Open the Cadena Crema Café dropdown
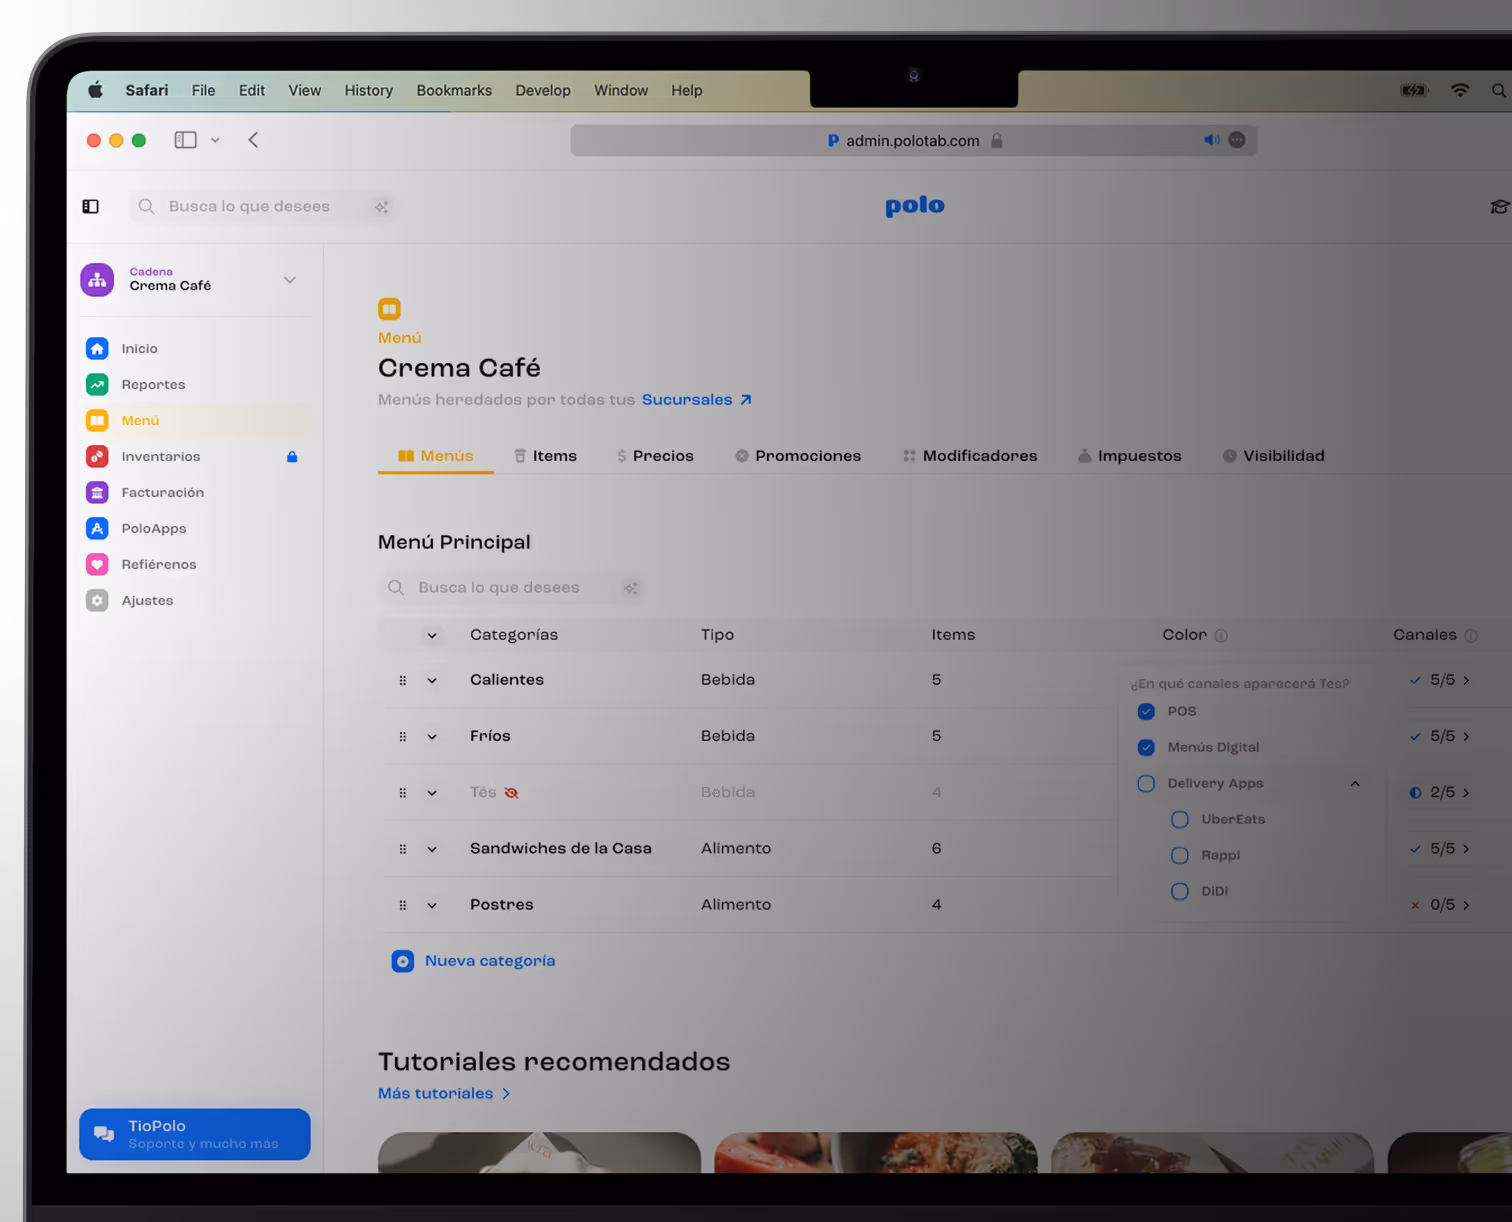 [x=290, y=280]
